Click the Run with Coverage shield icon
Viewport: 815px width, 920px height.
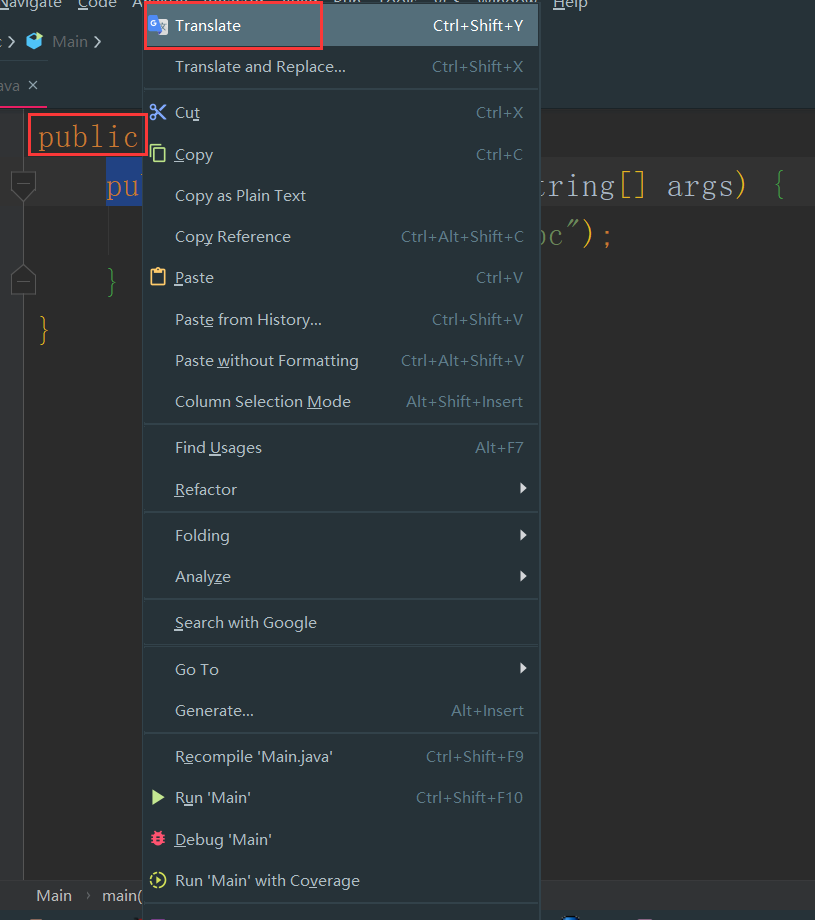pos(158,881)
